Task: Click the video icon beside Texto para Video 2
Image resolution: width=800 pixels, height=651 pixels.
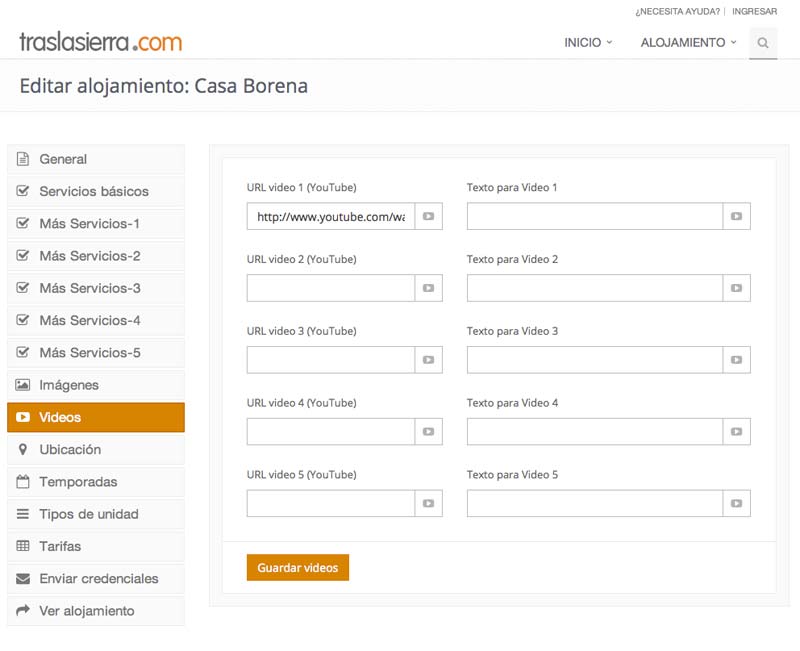Action: pyautogui.click(x=736, y=288)
